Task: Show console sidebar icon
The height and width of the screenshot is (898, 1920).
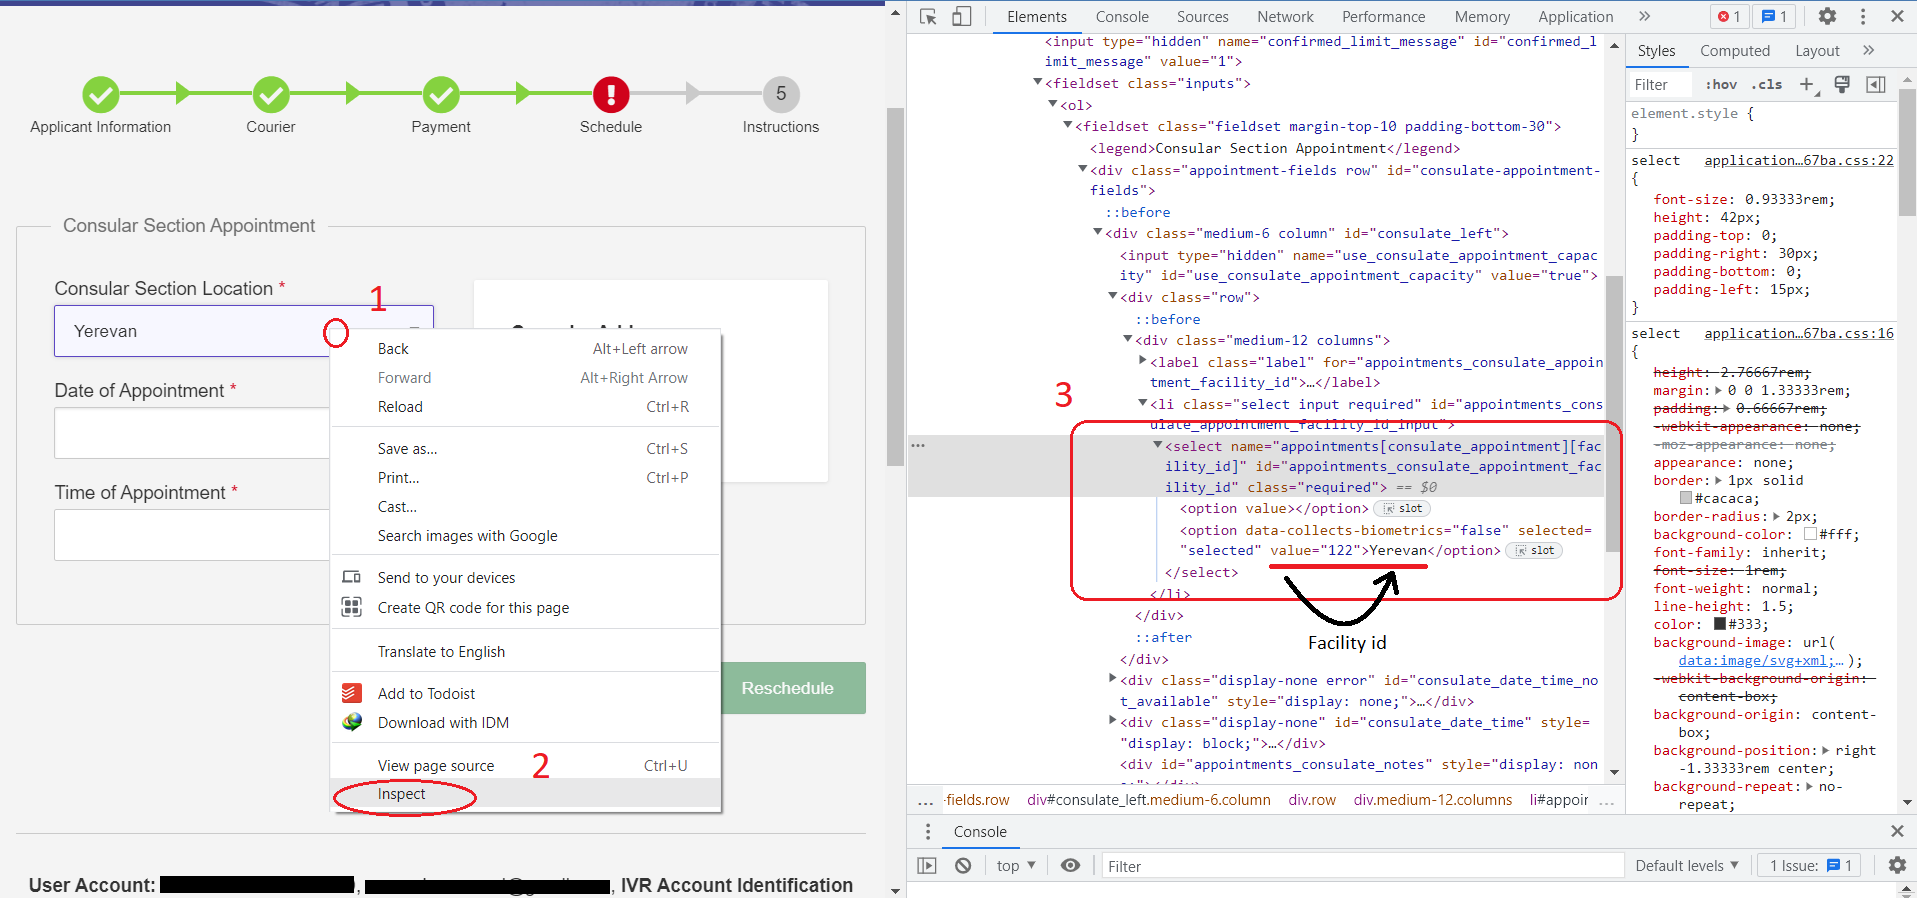Action: click(x=927, y=865)
